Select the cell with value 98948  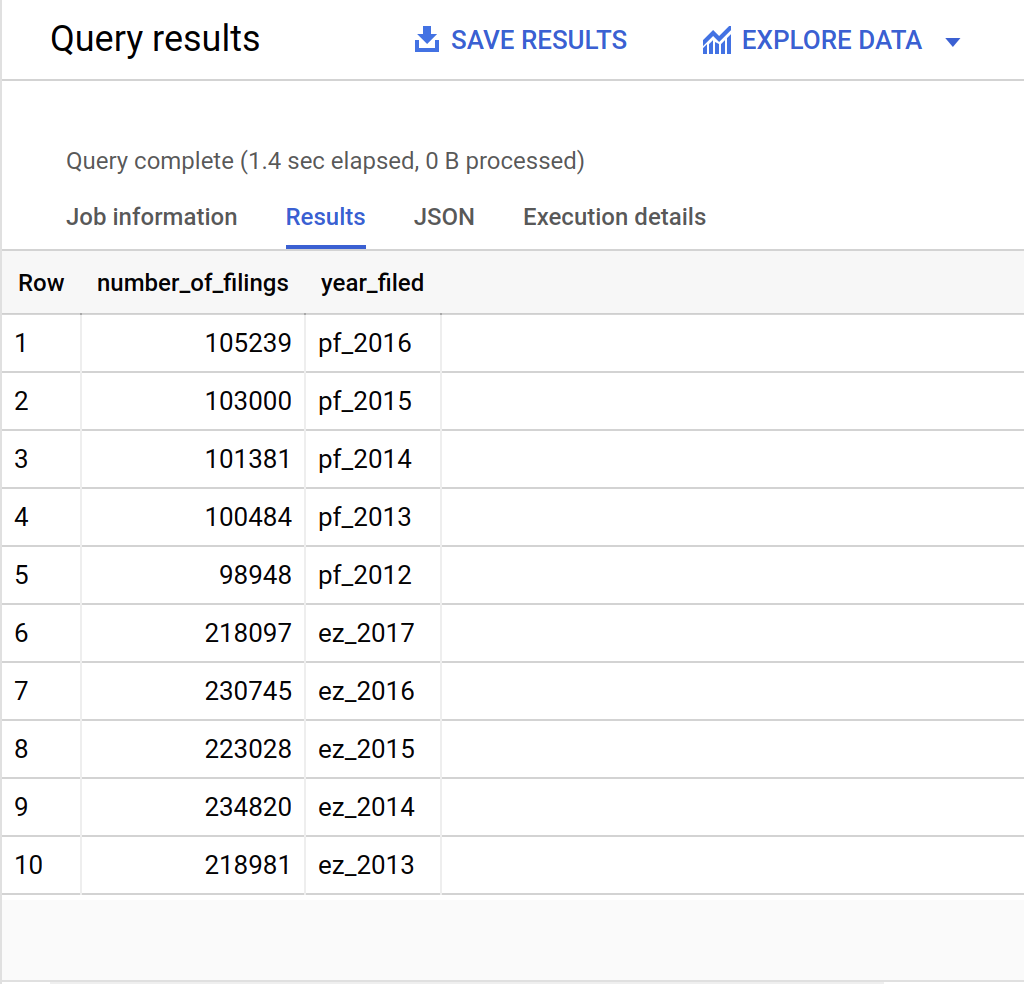coord(193,575)
